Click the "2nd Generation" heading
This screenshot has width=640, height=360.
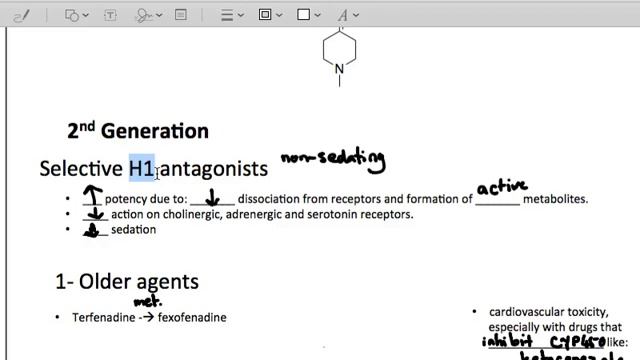pyautogui.click(x=138, y=131)
